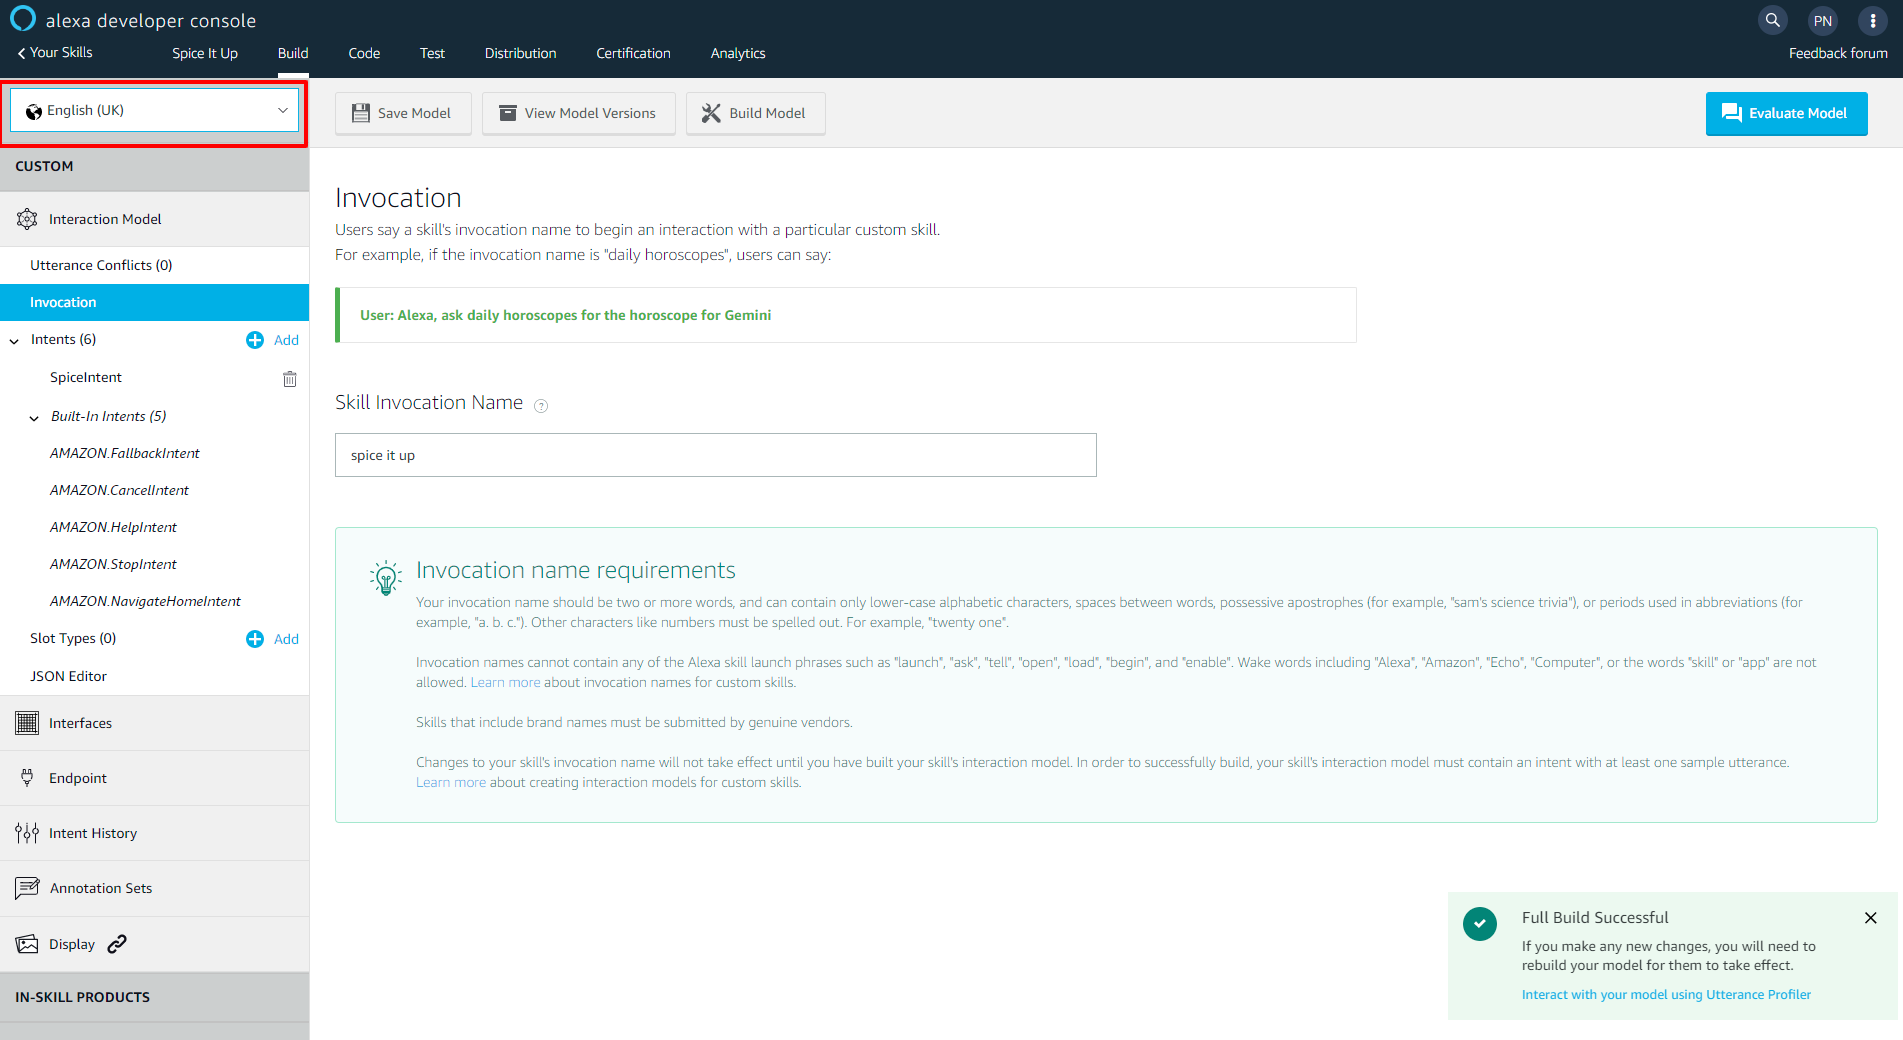Select the Invocation sidebar item
This screenshot has height=1040, width=1903.
point(155,302)
